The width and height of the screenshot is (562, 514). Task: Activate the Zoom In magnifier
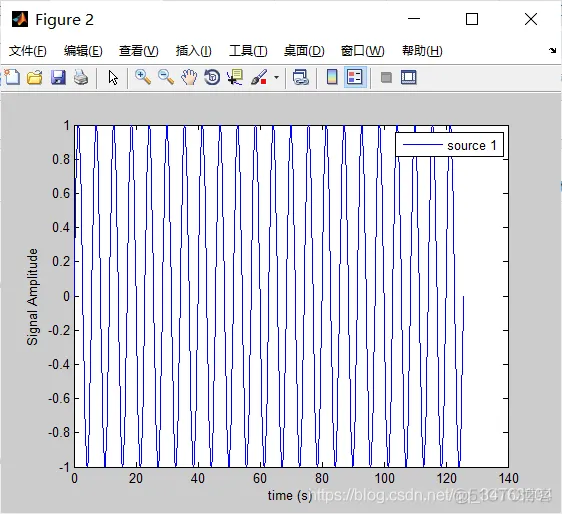143,77
